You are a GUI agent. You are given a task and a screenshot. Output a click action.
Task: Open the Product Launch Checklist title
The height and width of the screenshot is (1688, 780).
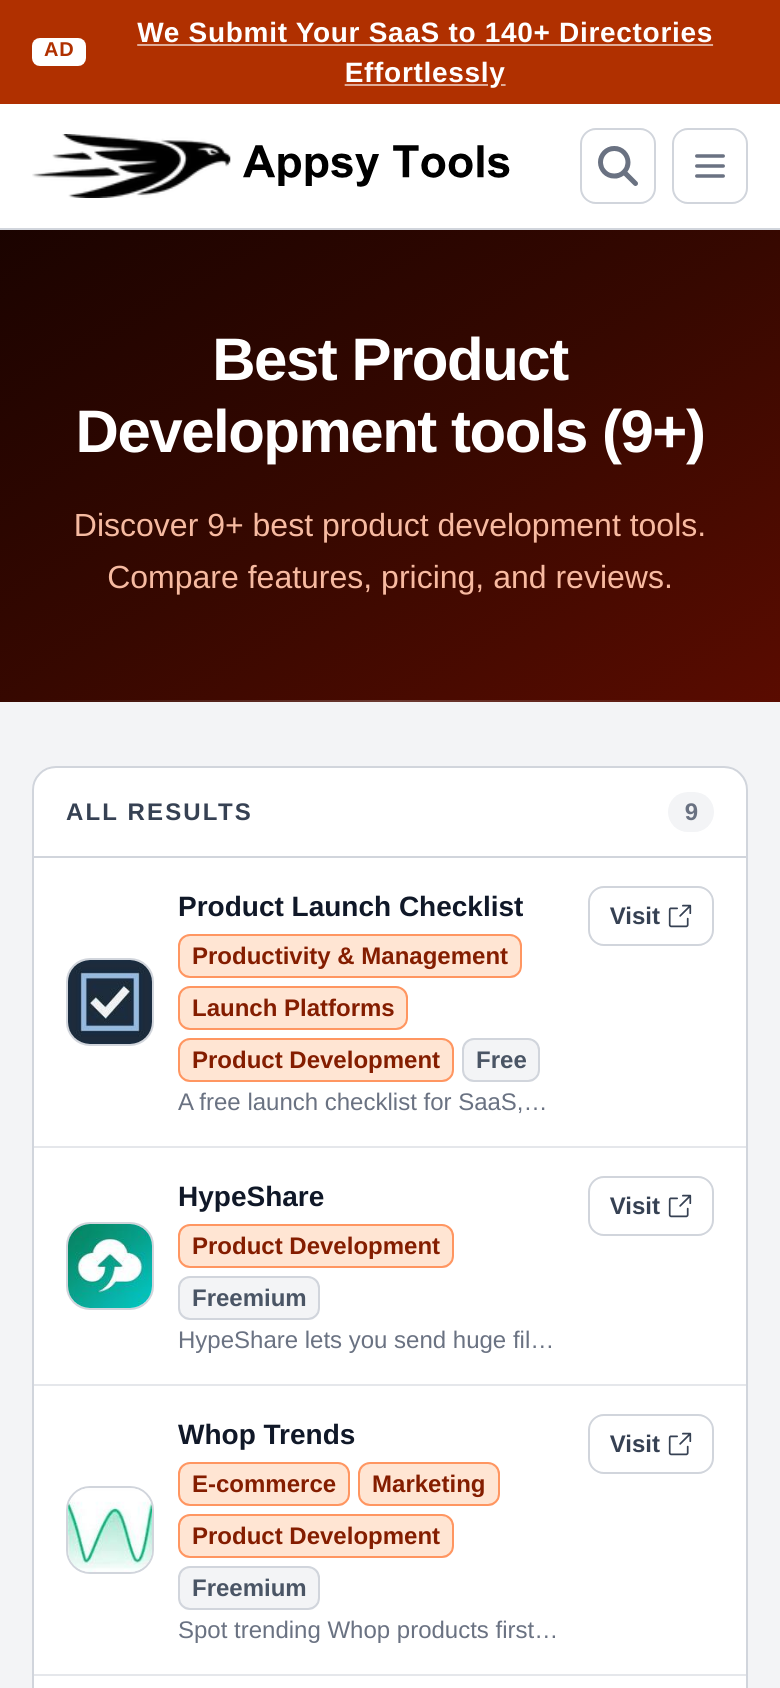point(350,907)
